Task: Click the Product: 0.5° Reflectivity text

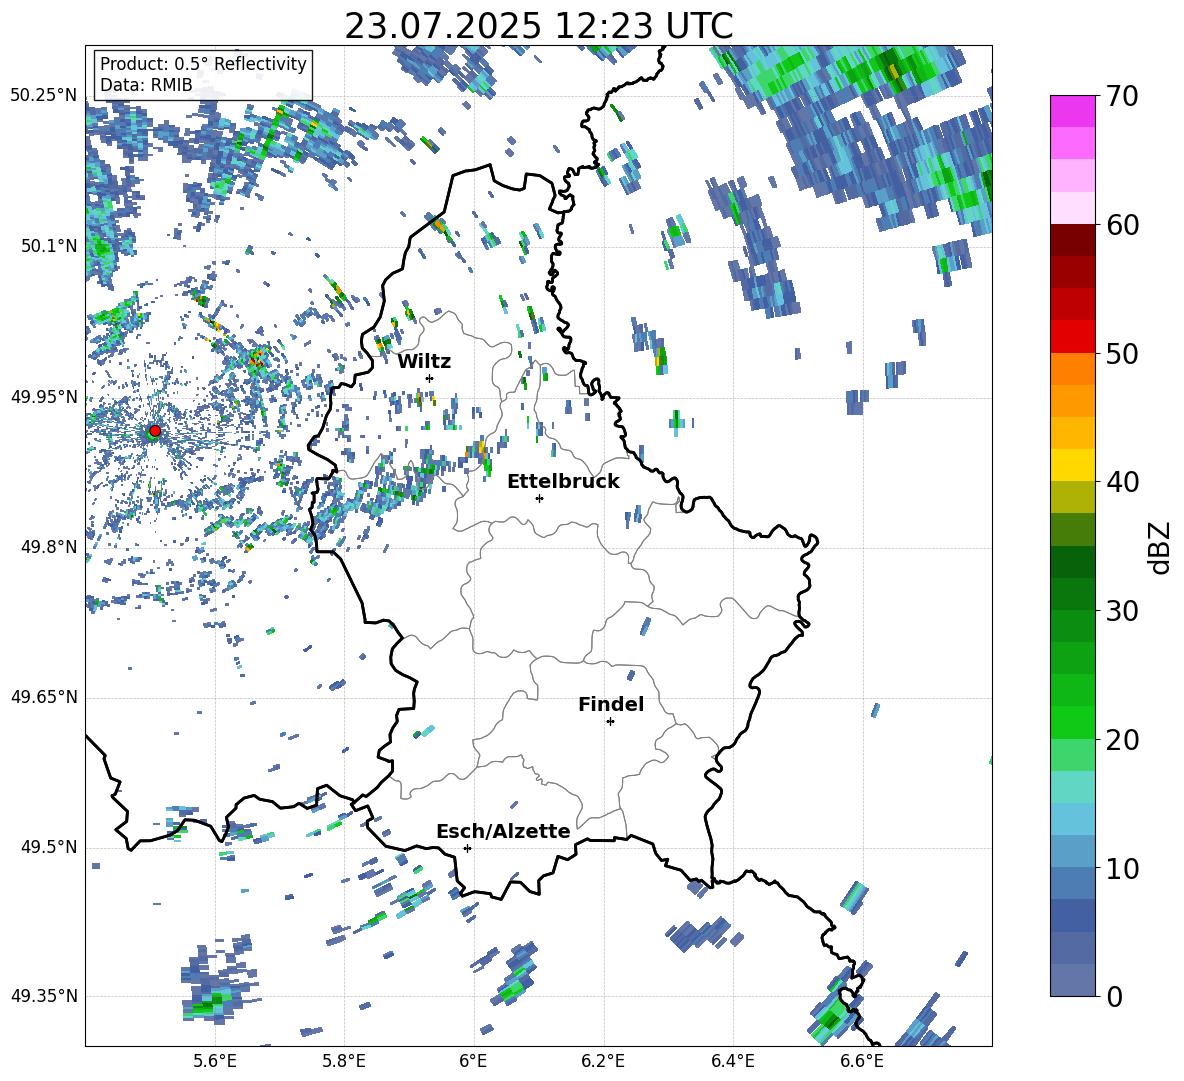Action: (203, 64)
